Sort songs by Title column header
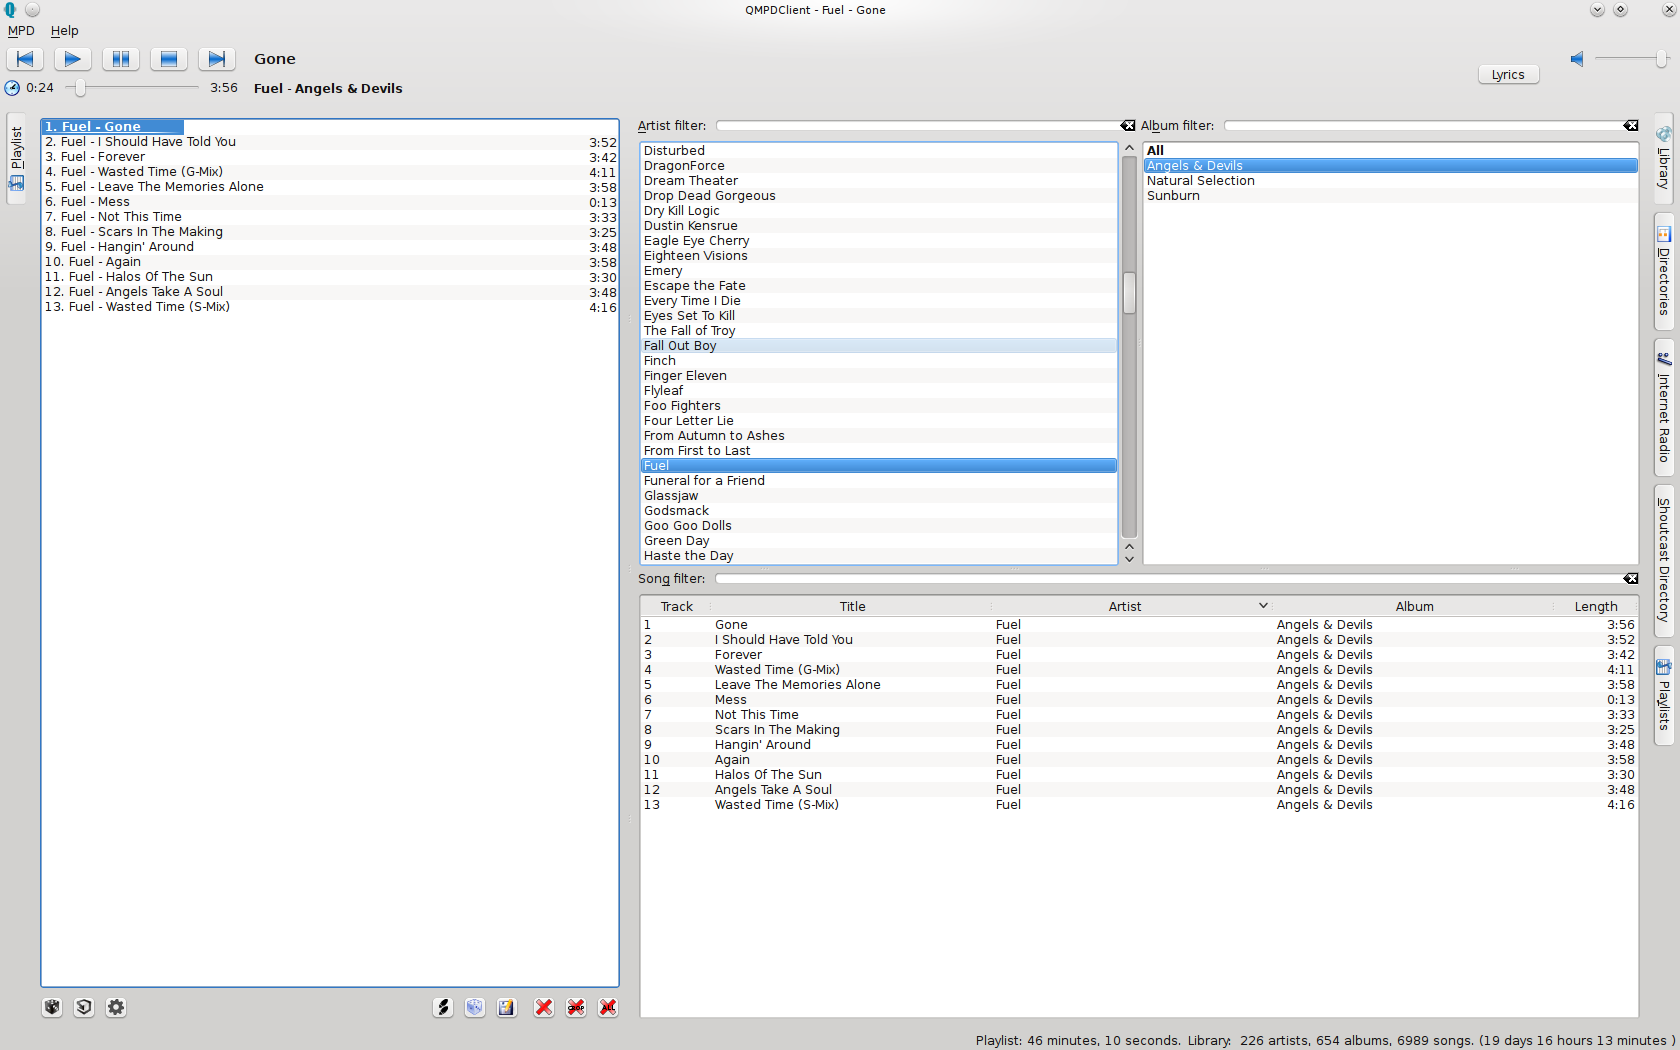Viewport: 1680px width, 1050px height. point(852,607)
